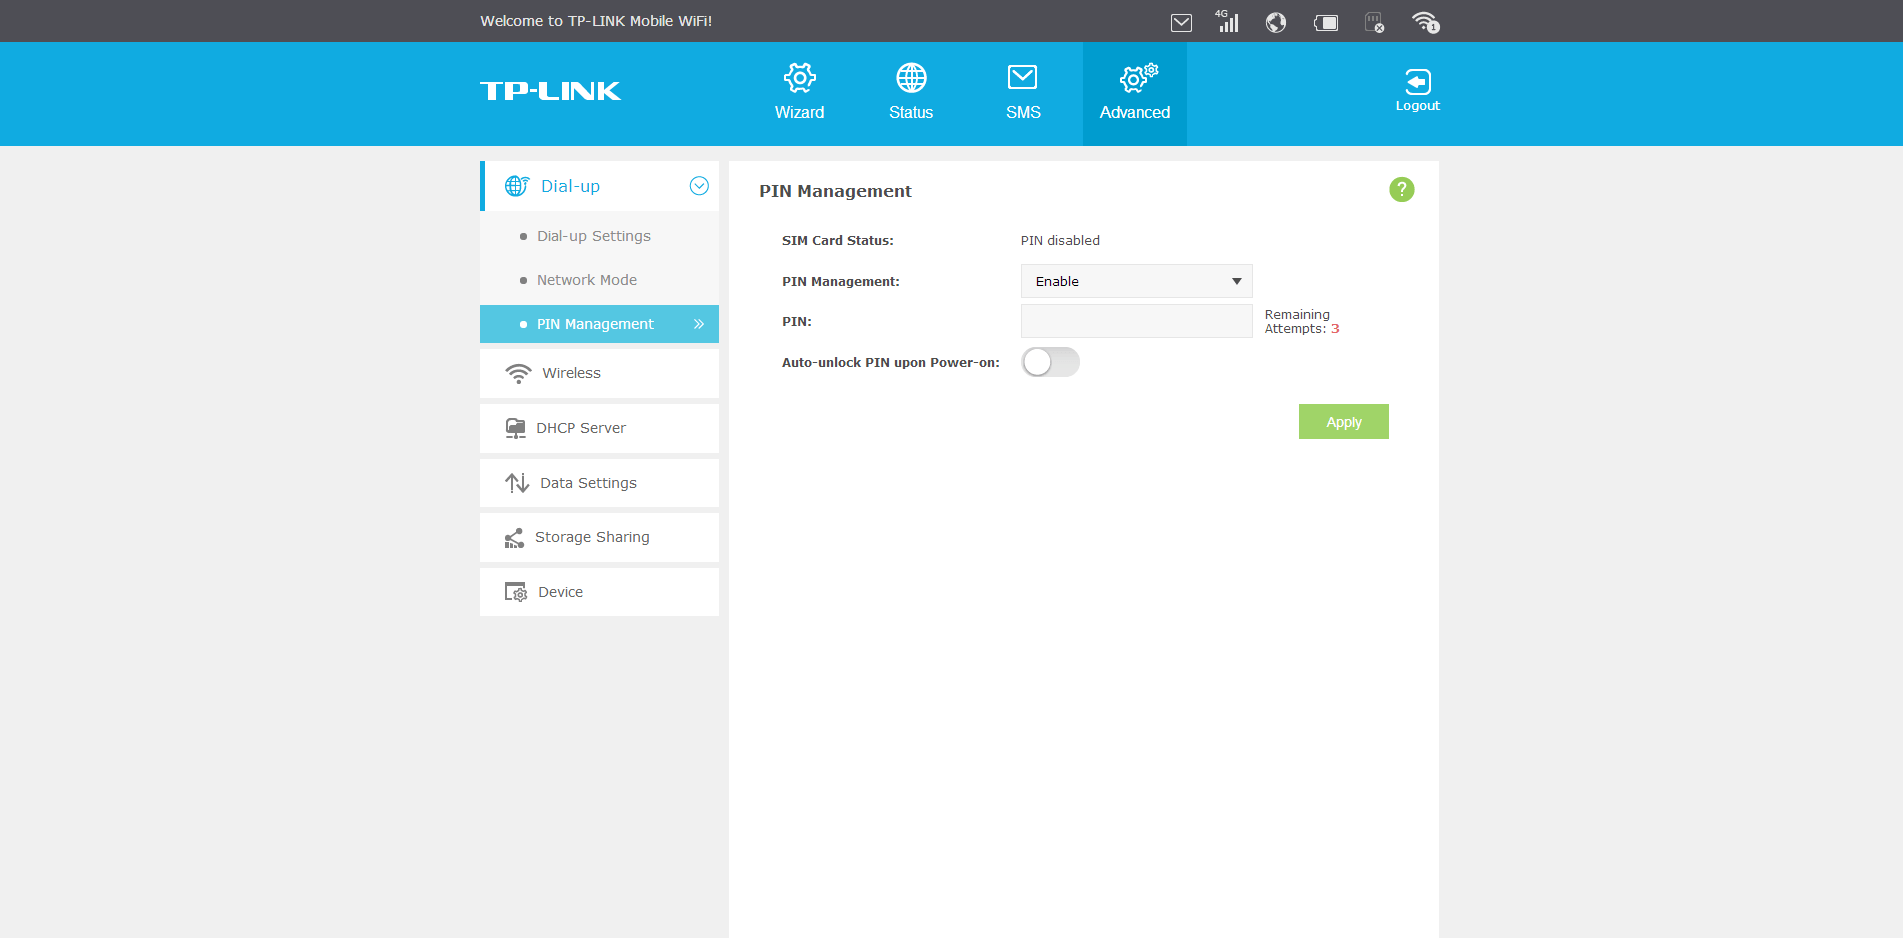Open the PIN Management Enable dropdown
The image size is (1903, 938).
click(1136, 281)
